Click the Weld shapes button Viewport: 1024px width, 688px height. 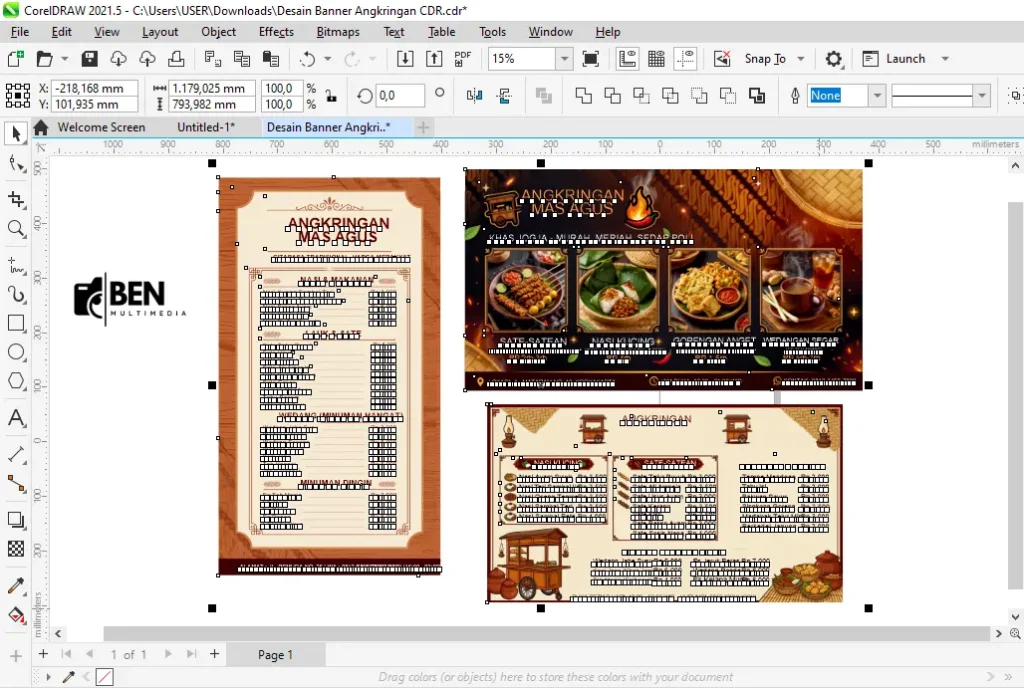tap(583, 96)
